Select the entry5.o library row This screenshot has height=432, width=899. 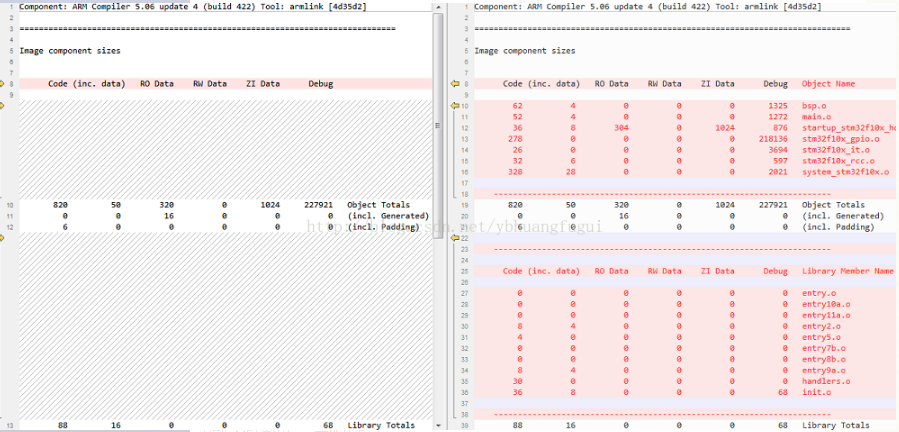point(685,337)
